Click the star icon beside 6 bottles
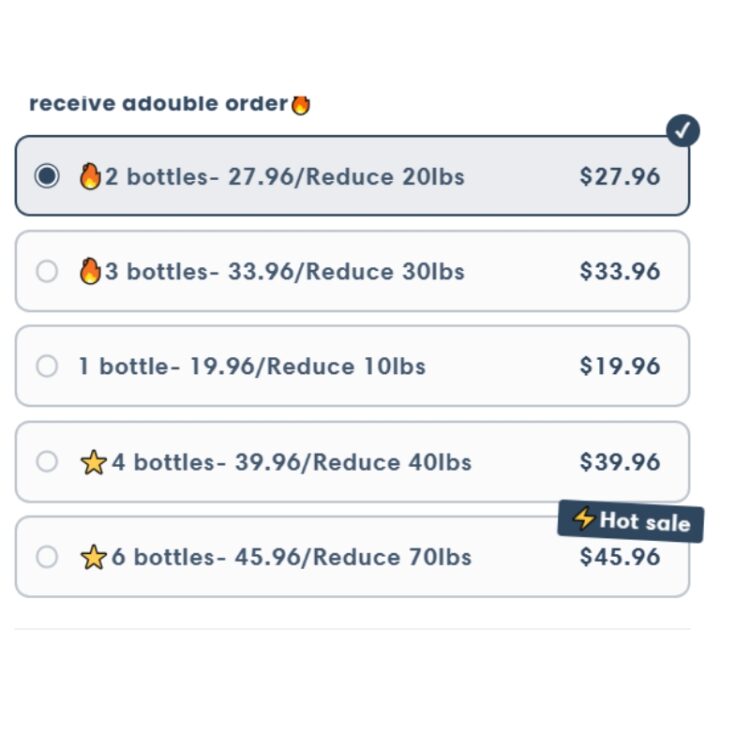 (93, 557)
